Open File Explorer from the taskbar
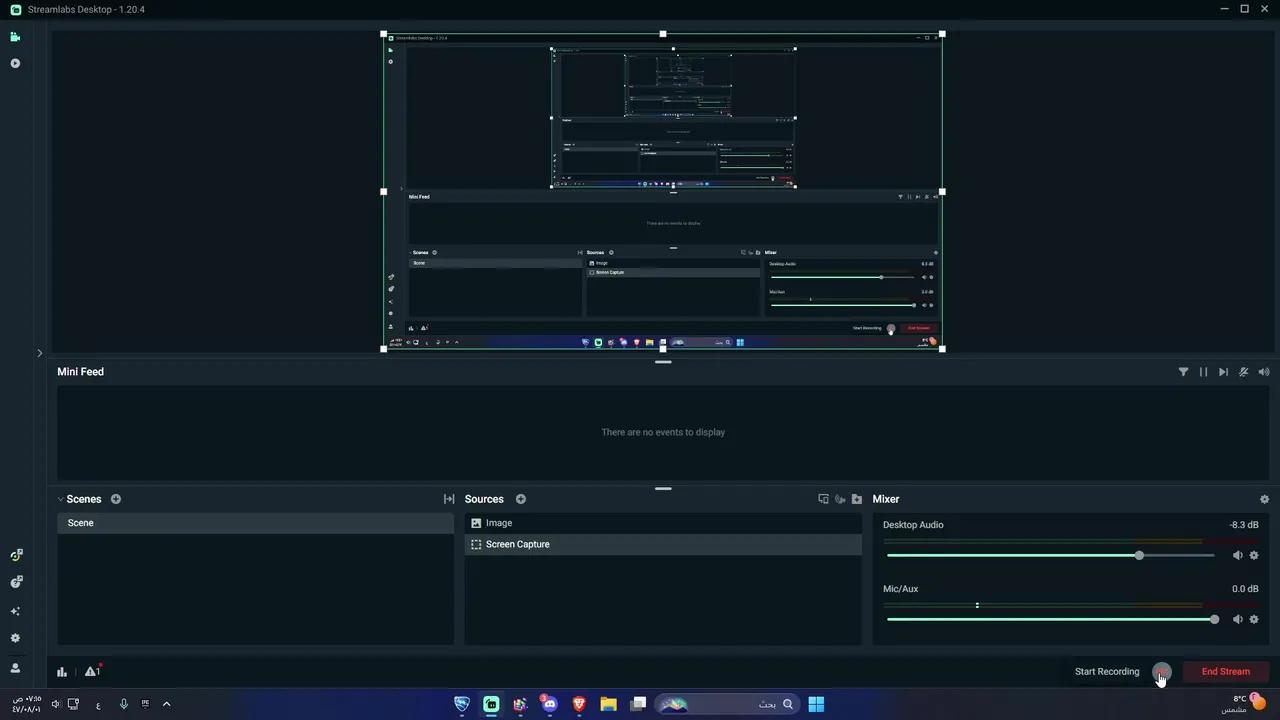Screen dimensions: 1280x720 click(608, 704)
